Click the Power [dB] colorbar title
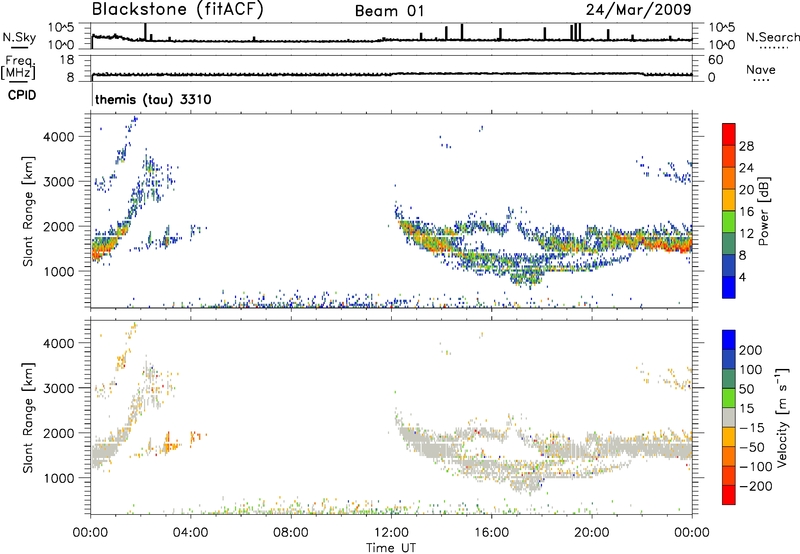This screenshot has width=800, height=554. [x=763, y=211]
